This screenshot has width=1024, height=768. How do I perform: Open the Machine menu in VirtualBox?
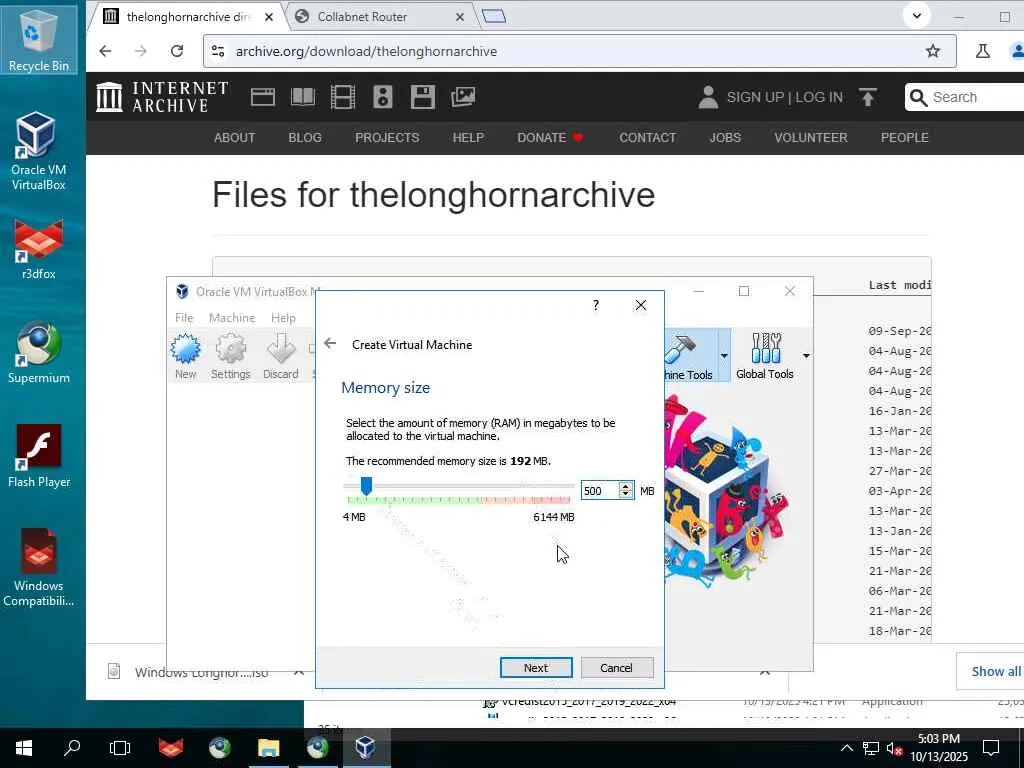click(232, 317)
